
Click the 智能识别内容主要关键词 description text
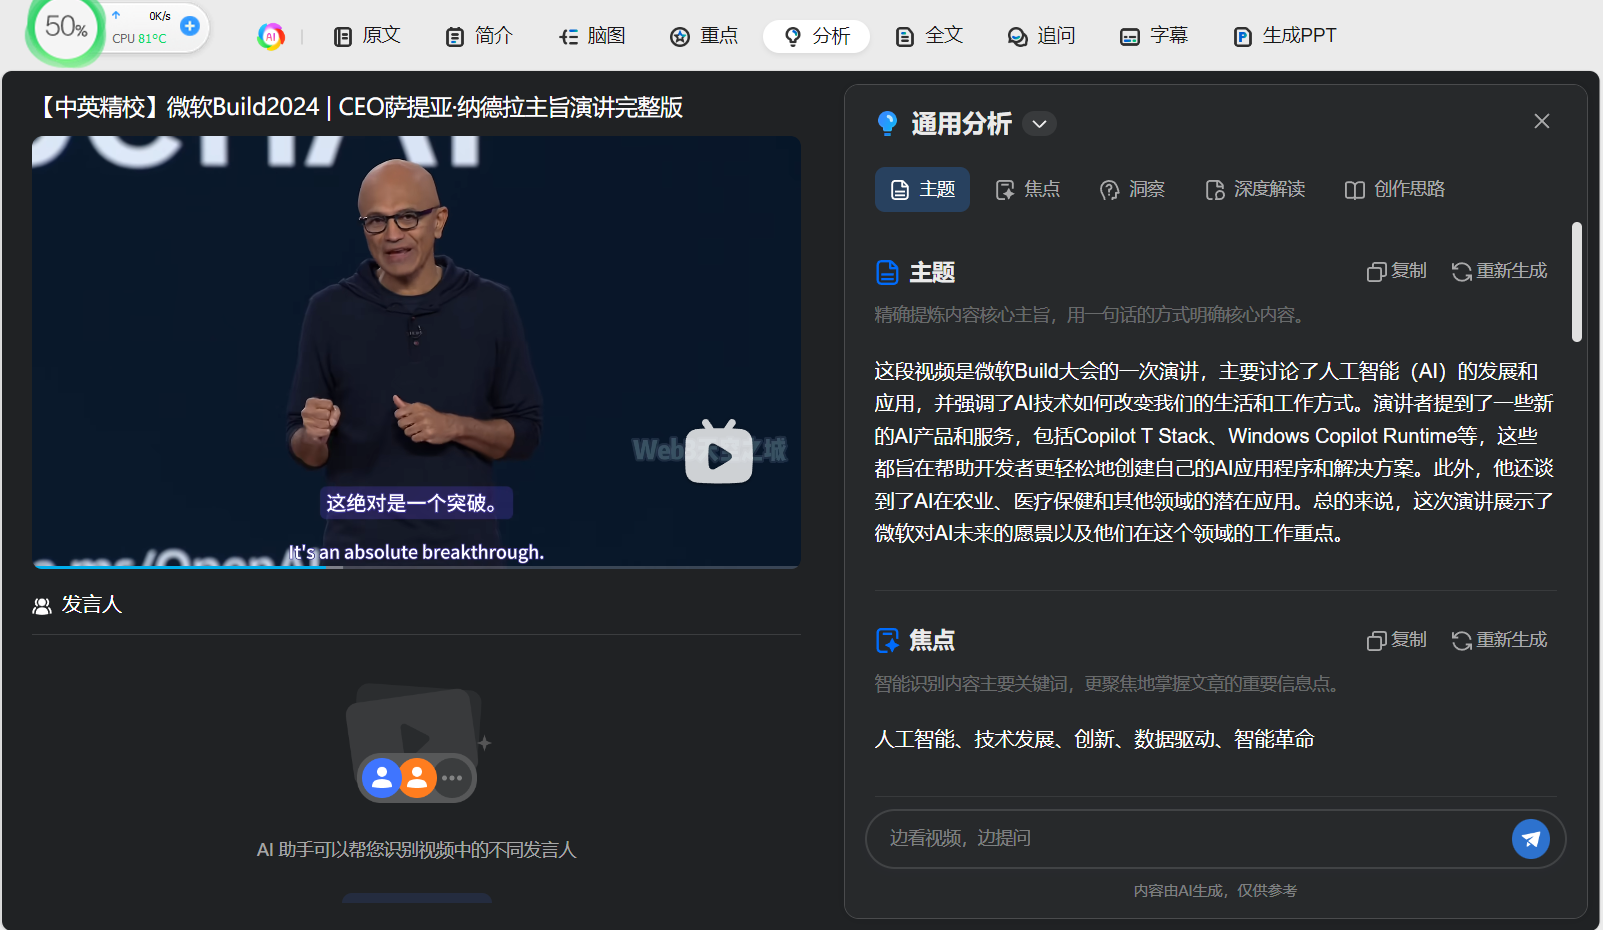(x=1108, y=684)
